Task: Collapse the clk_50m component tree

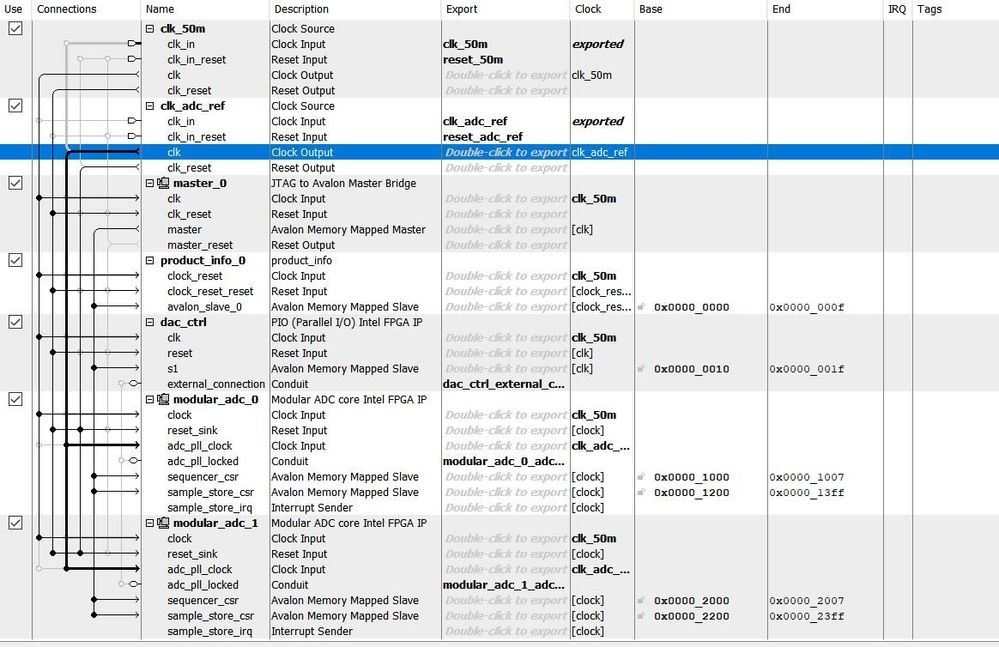Action: click(150, 29)
